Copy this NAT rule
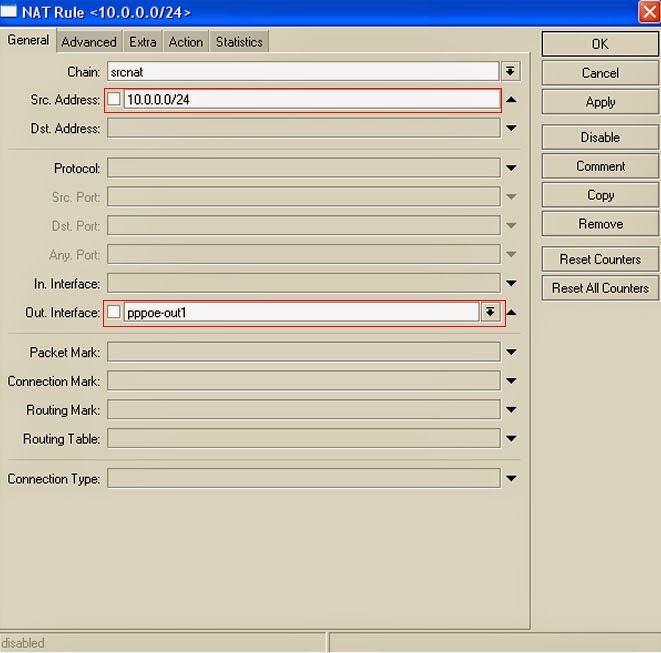661x653 pixels. 600,195
